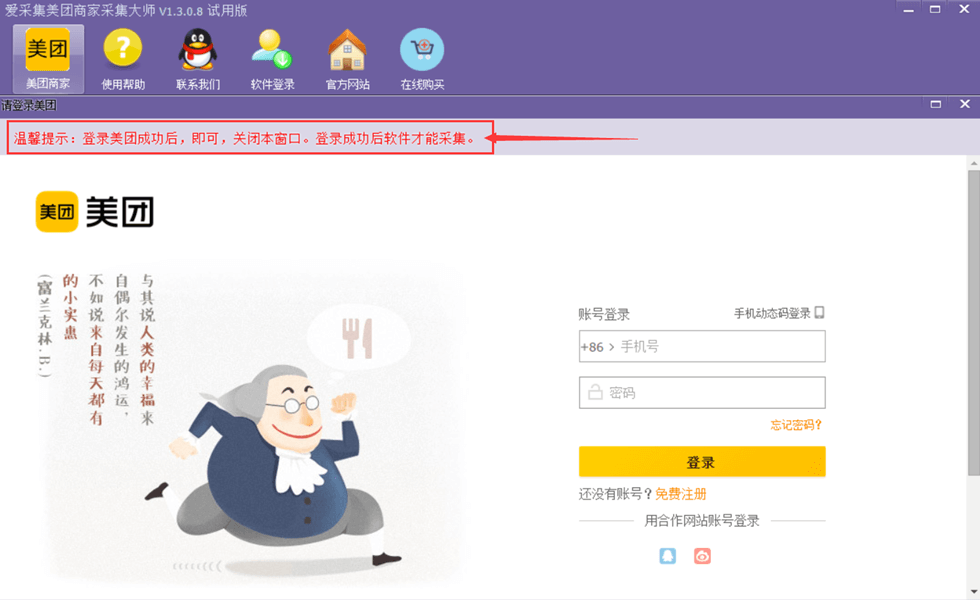The width and height of the screenshot is (980, 600).
Task: Open the 免费注册 registration link
Action: point(681,494)
